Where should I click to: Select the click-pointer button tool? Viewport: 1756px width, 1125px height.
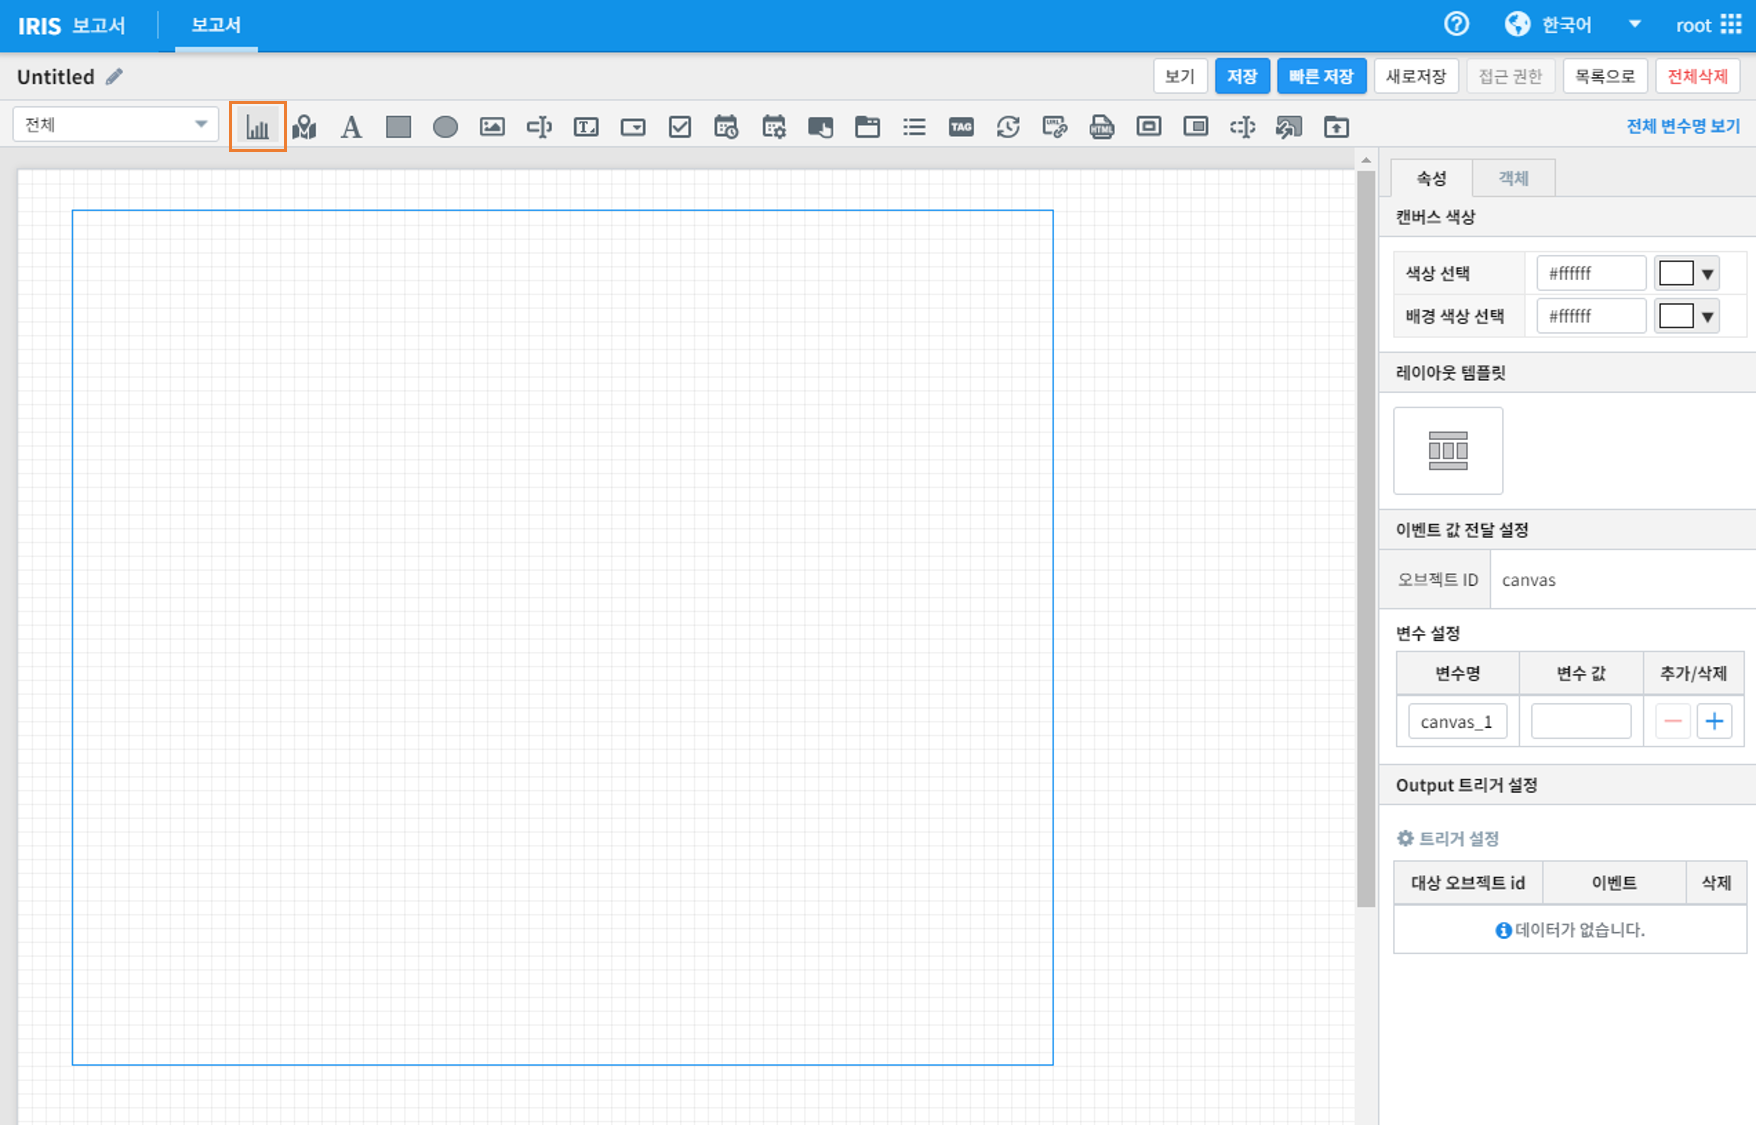(821, 127)
